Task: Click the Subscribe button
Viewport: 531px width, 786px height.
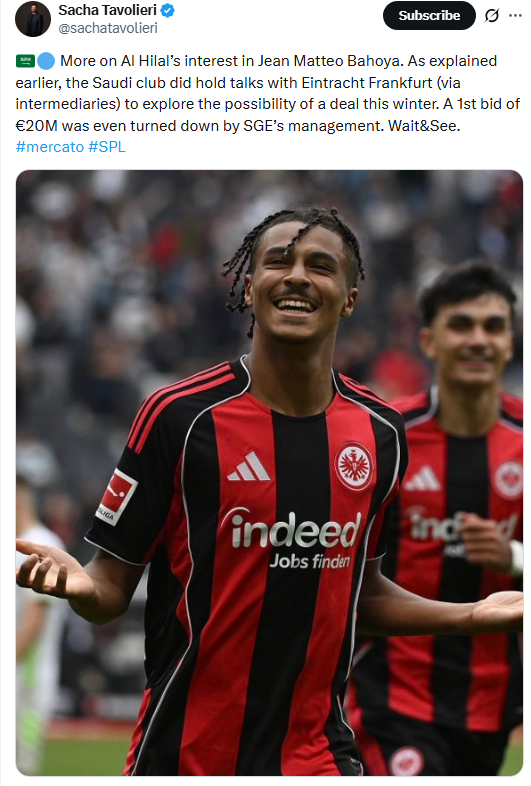Action: pos(429,16)
